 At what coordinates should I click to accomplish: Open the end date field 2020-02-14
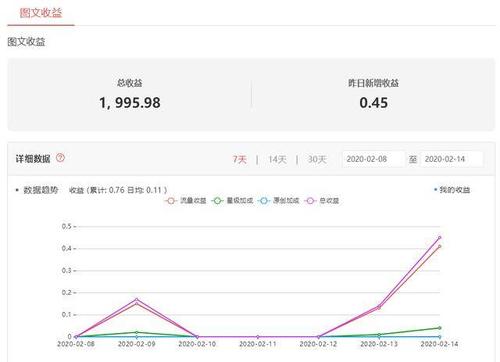tap(451, 159)
